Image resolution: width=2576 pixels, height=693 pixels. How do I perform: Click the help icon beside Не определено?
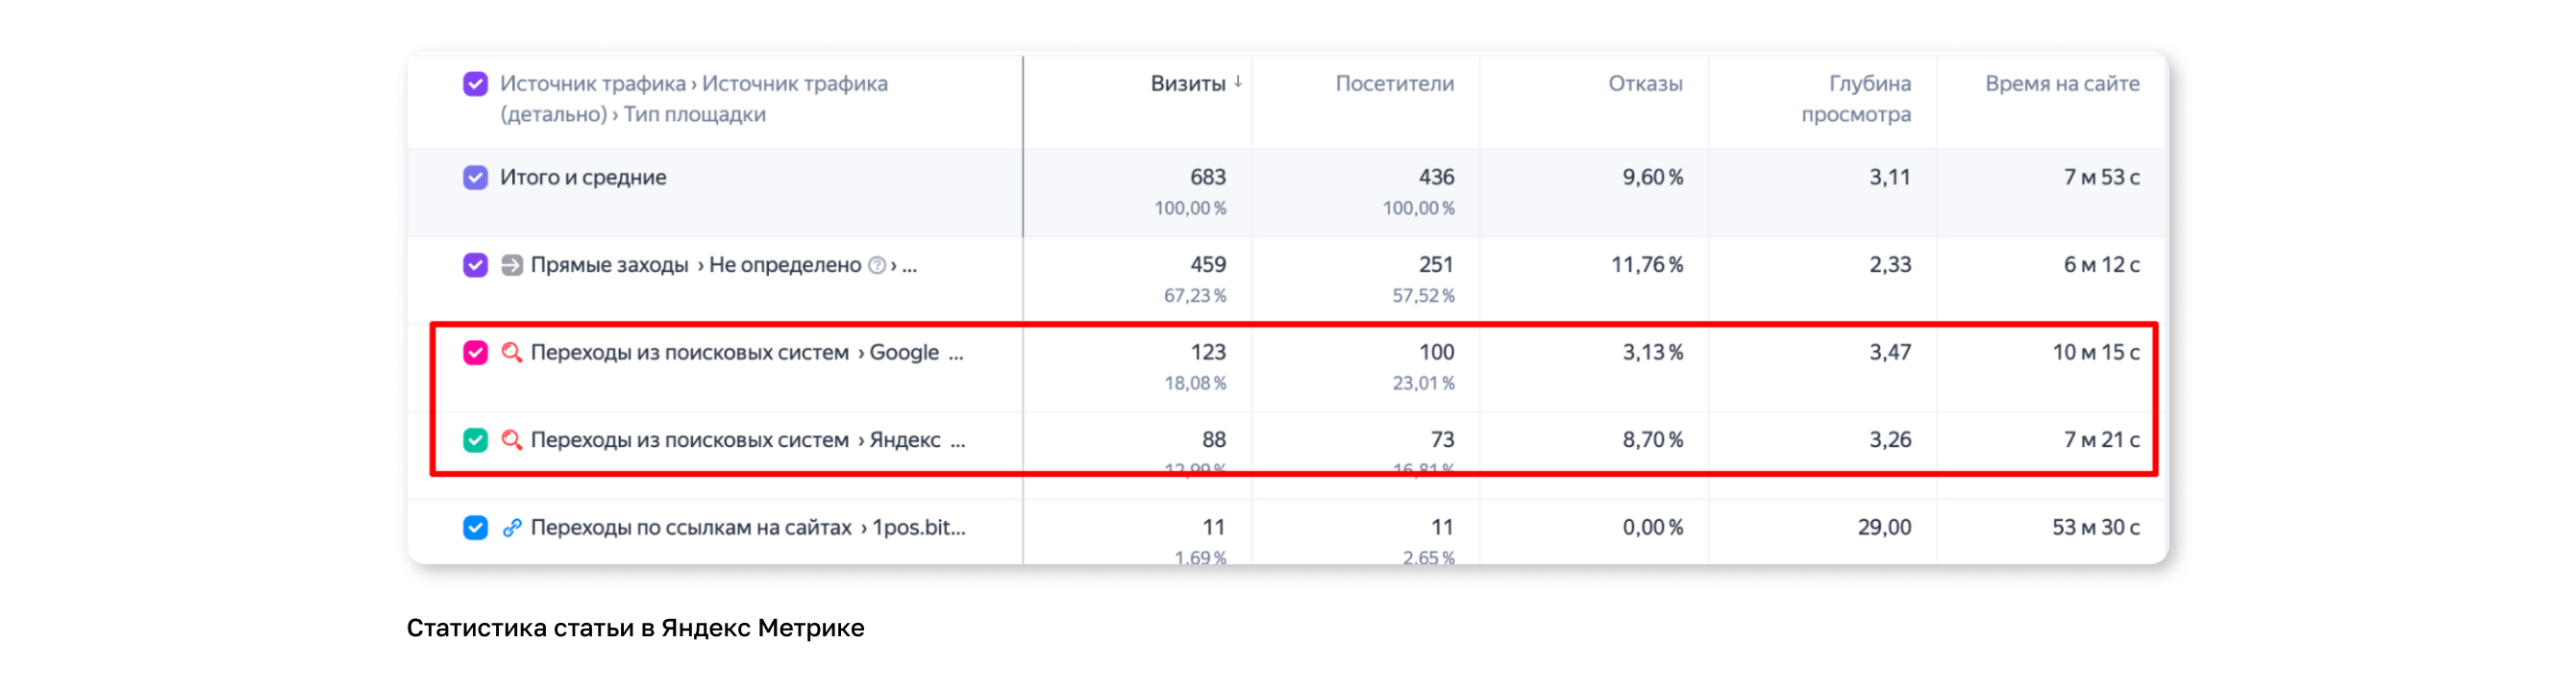(877, 266)
